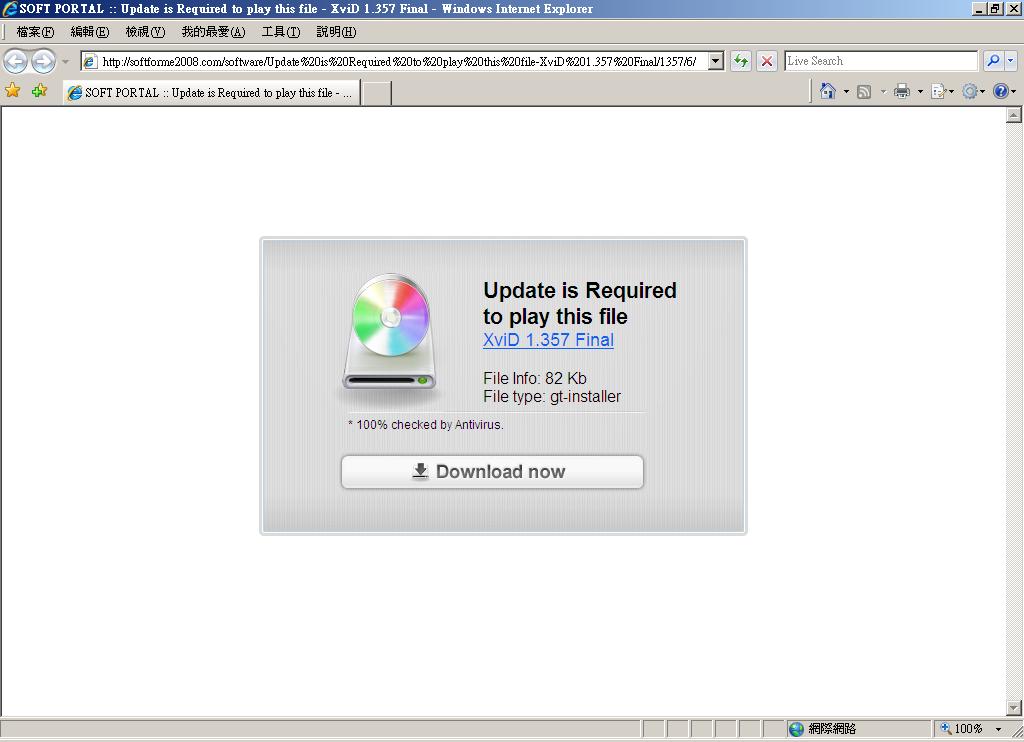Click the Print toolbar icon
1024x742 pixels.
(902, 91)
